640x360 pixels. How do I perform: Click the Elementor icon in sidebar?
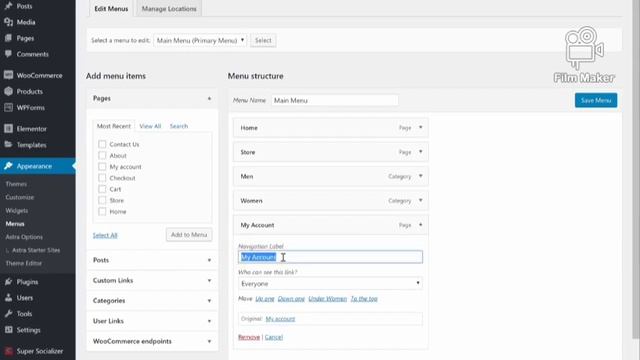pyautogui.click(x=8, y=129)
